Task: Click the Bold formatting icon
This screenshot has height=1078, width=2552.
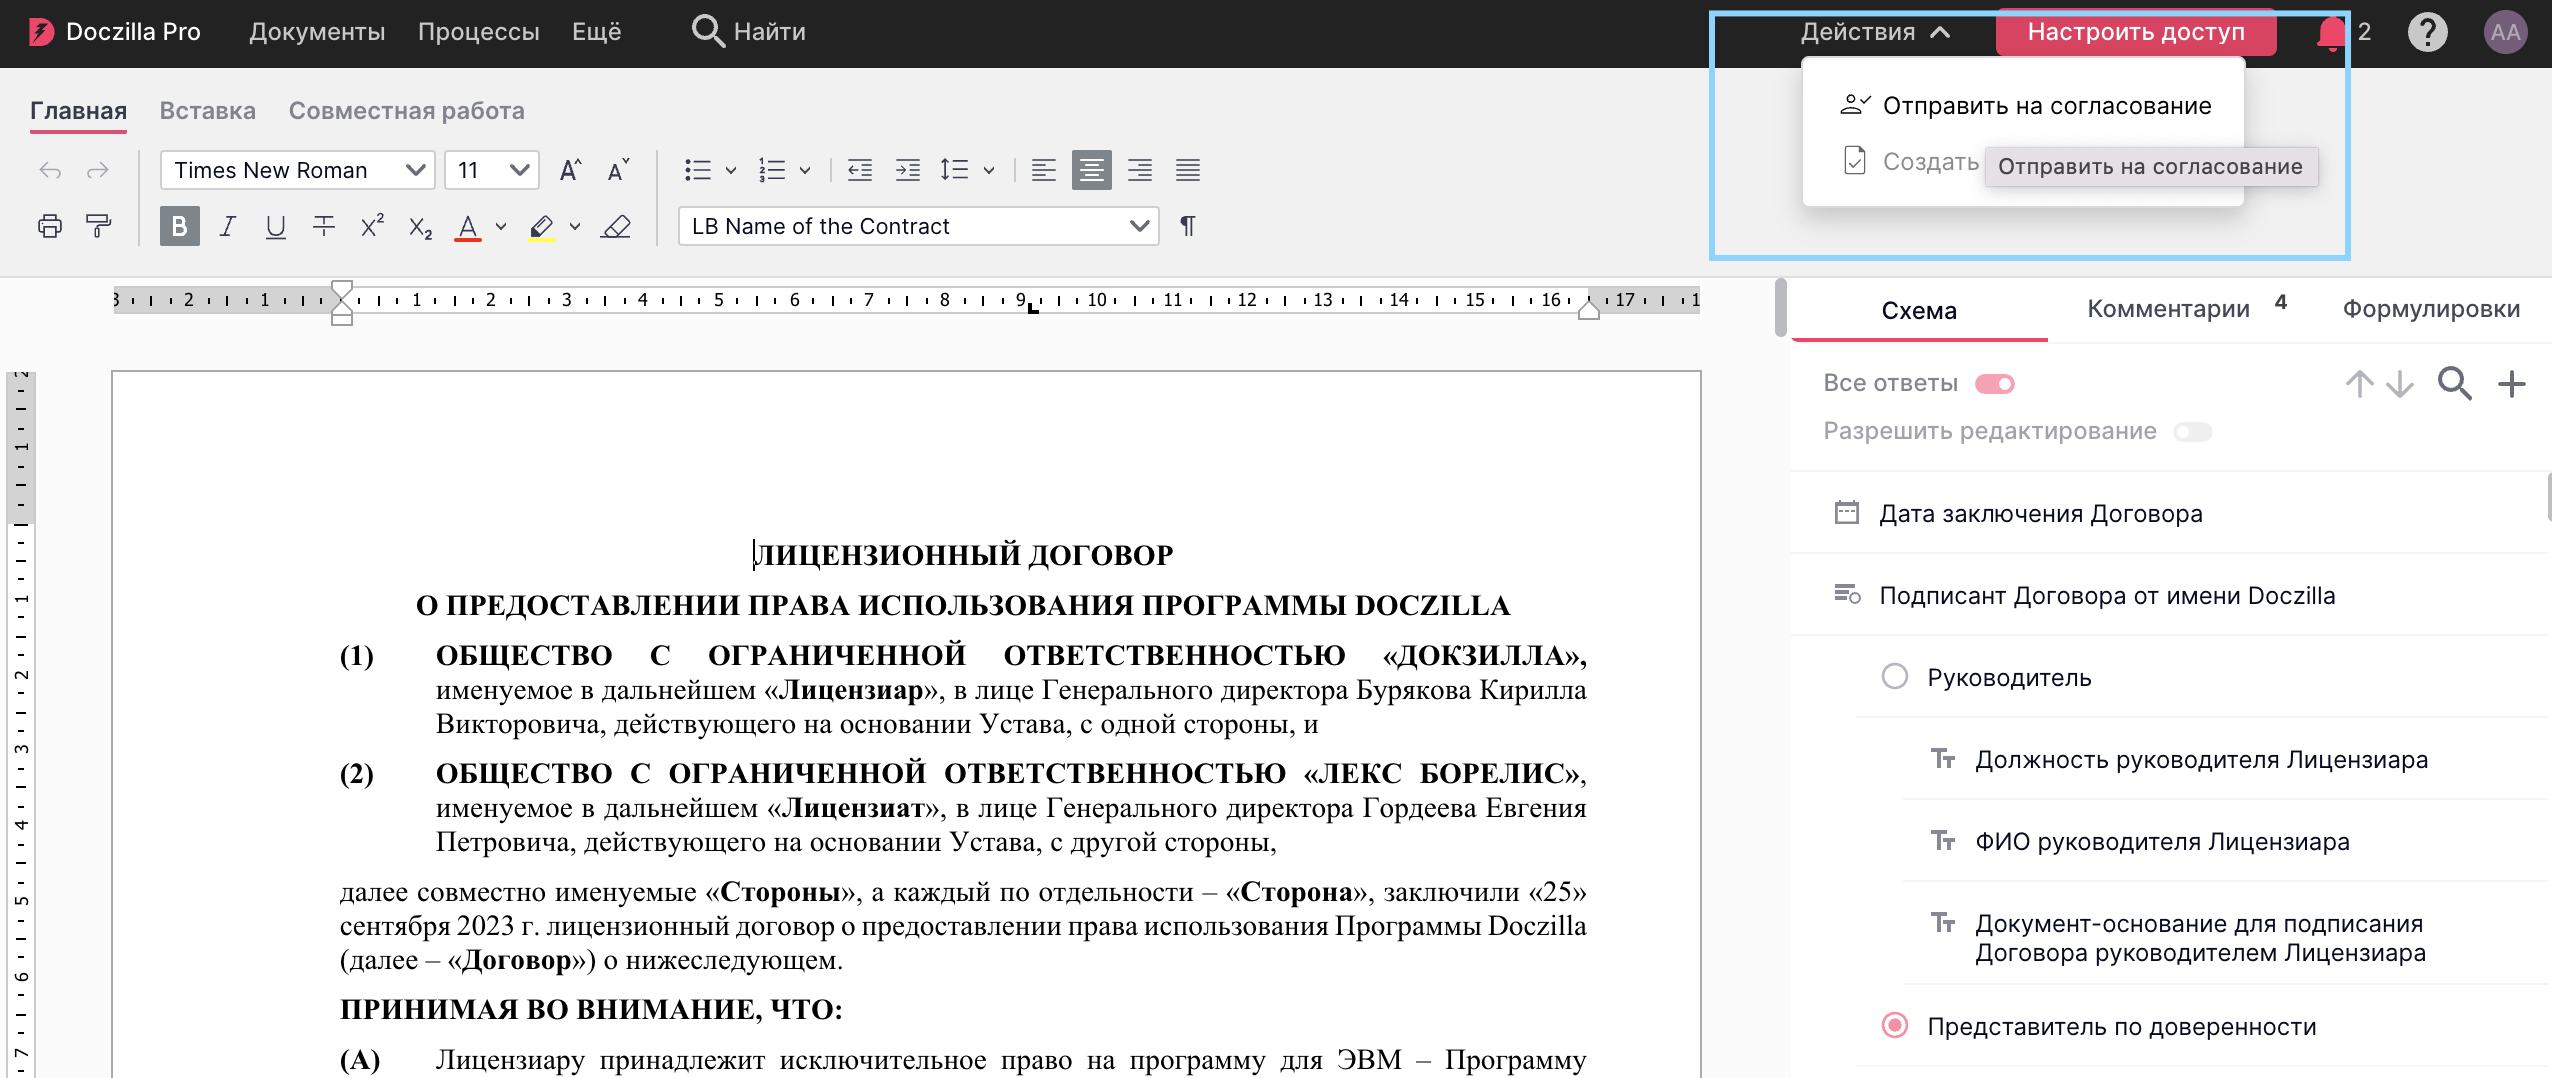Action: [179, 227]
